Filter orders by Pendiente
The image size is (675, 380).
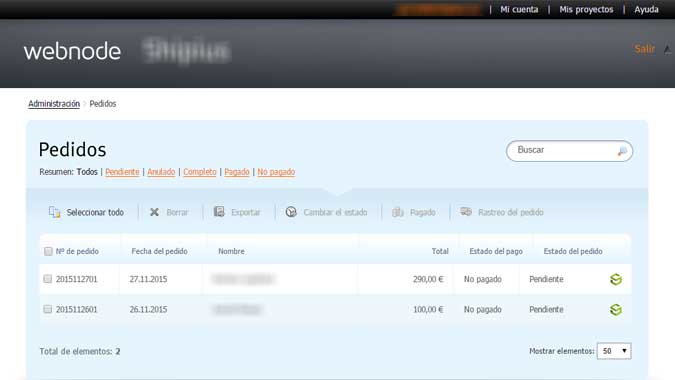[122, 172]
